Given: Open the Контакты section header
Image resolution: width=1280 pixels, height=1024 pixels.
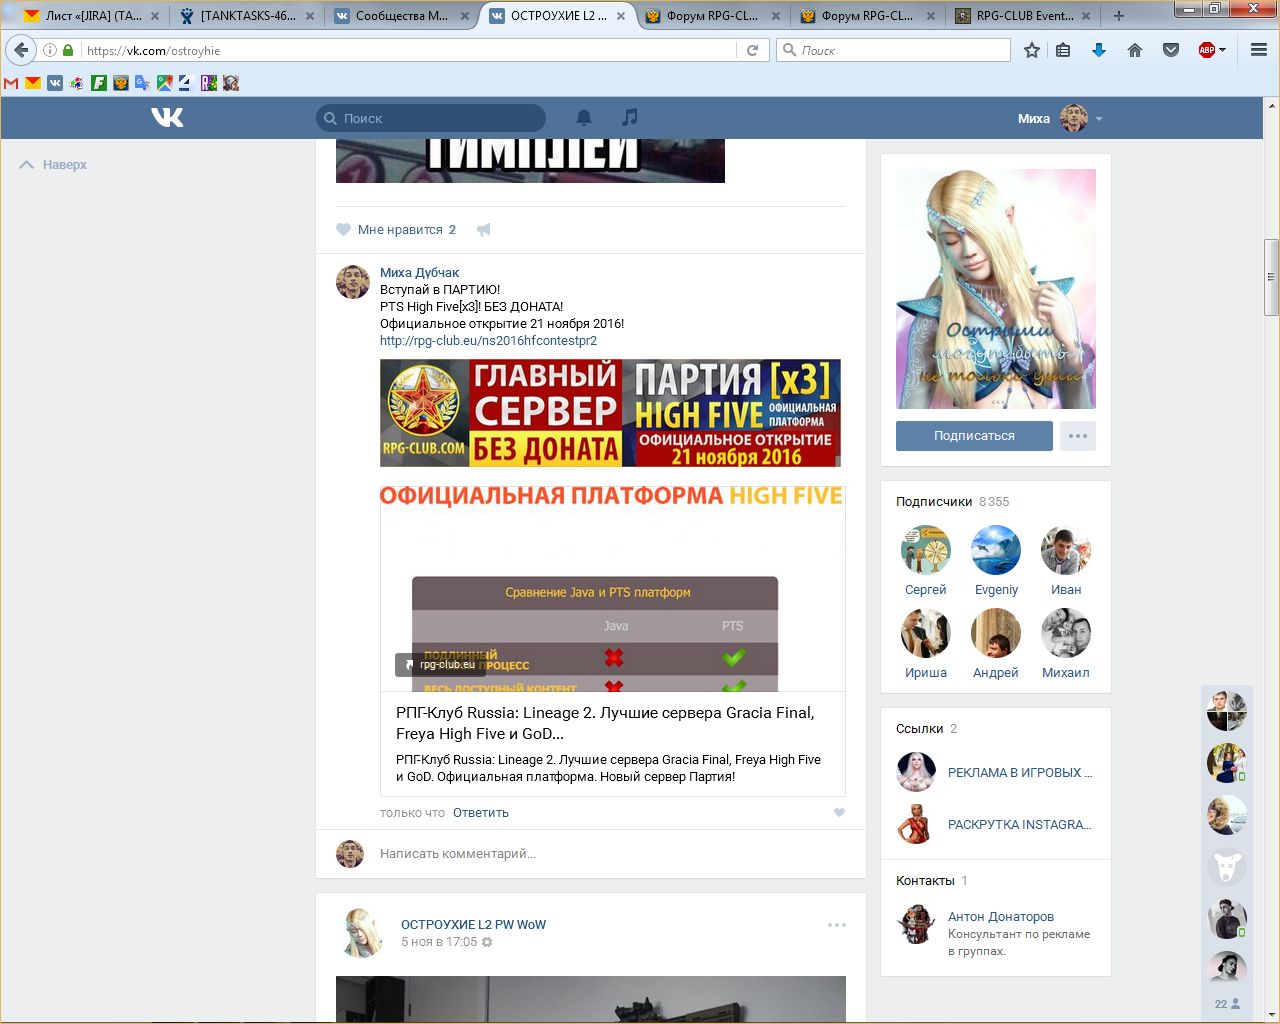Looking at the screenshot, I should [x=925, y=881].
